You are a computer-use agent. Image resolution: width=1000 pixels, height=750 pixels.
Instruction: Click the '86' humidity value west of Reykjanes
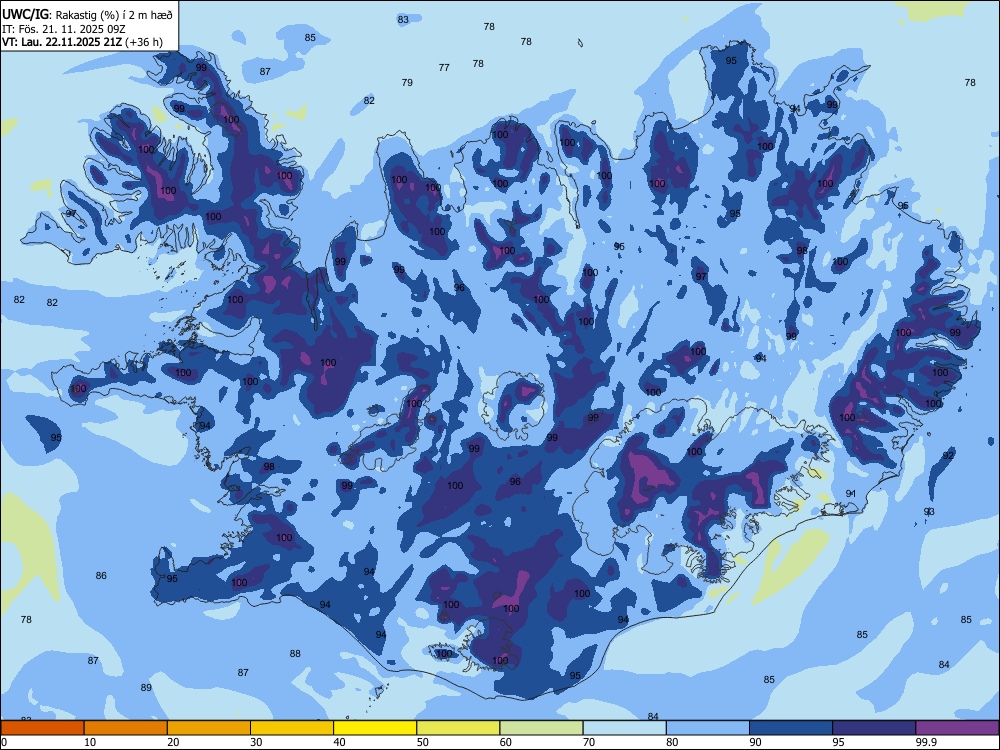[x=101, y=576]
